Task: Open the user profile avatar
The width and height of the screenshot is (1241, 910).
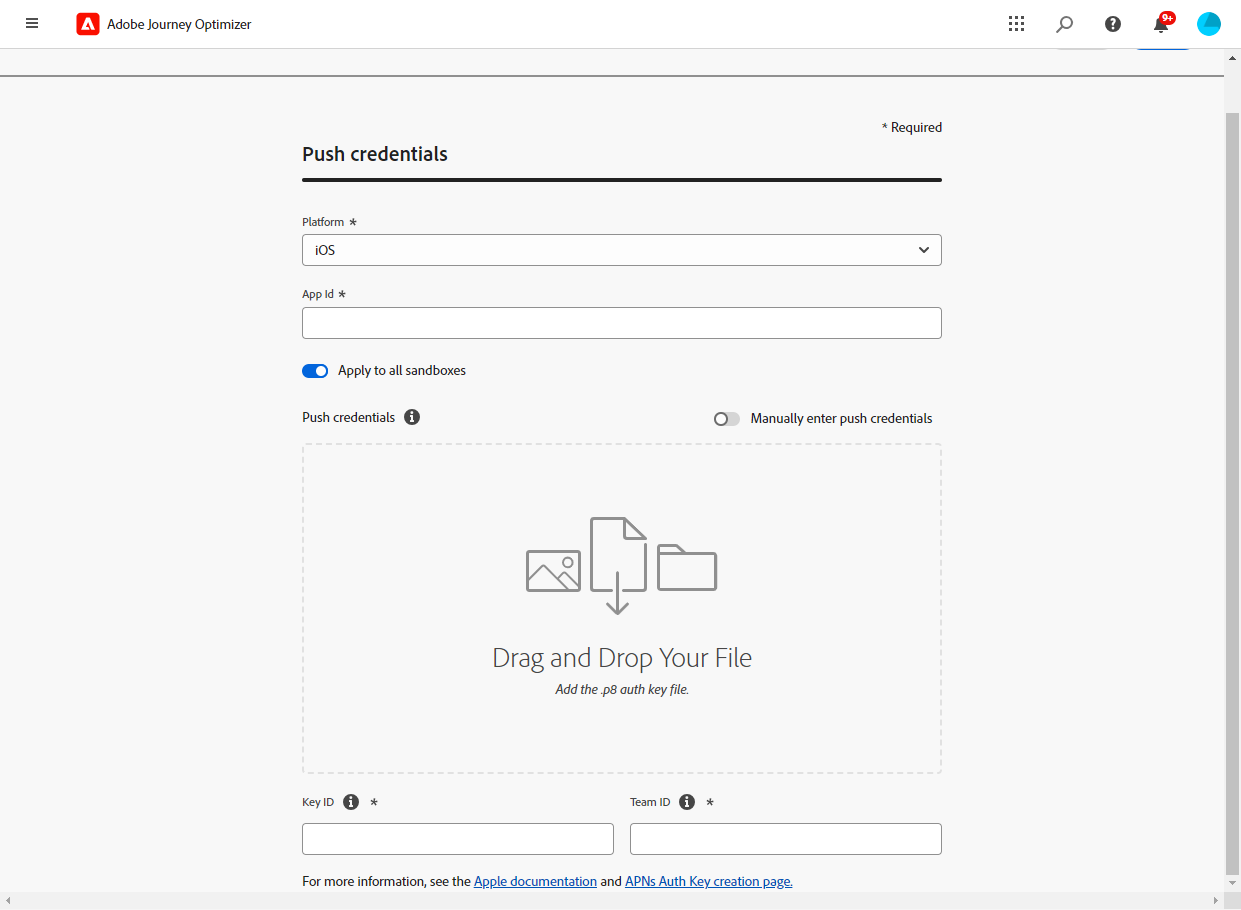Action: 1209,24
